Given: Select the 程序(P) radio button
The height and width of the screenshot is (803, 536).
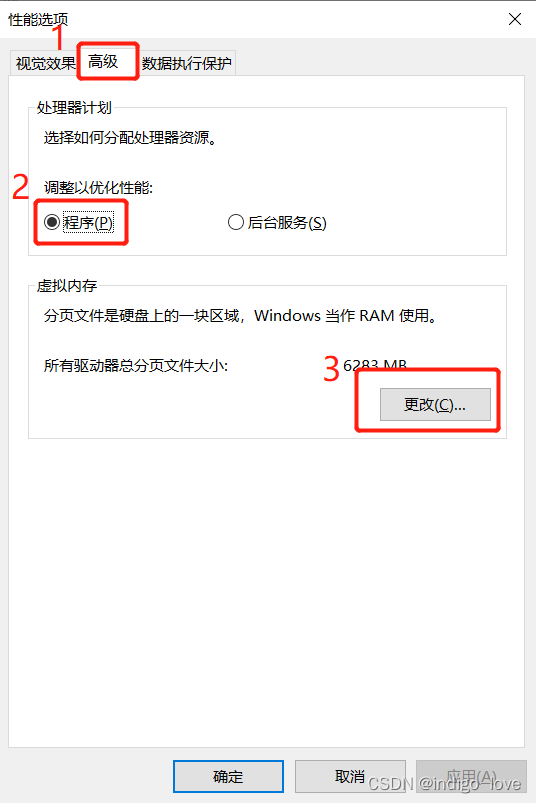Looking at the screenshot, I should (x=78, y=222).
